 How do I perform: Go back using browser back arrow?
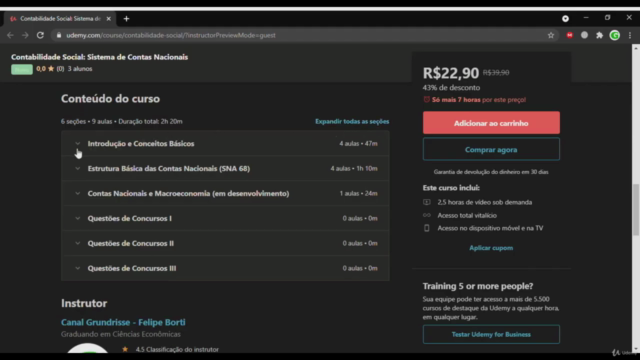pyautogui.click(x=10, y=36)
